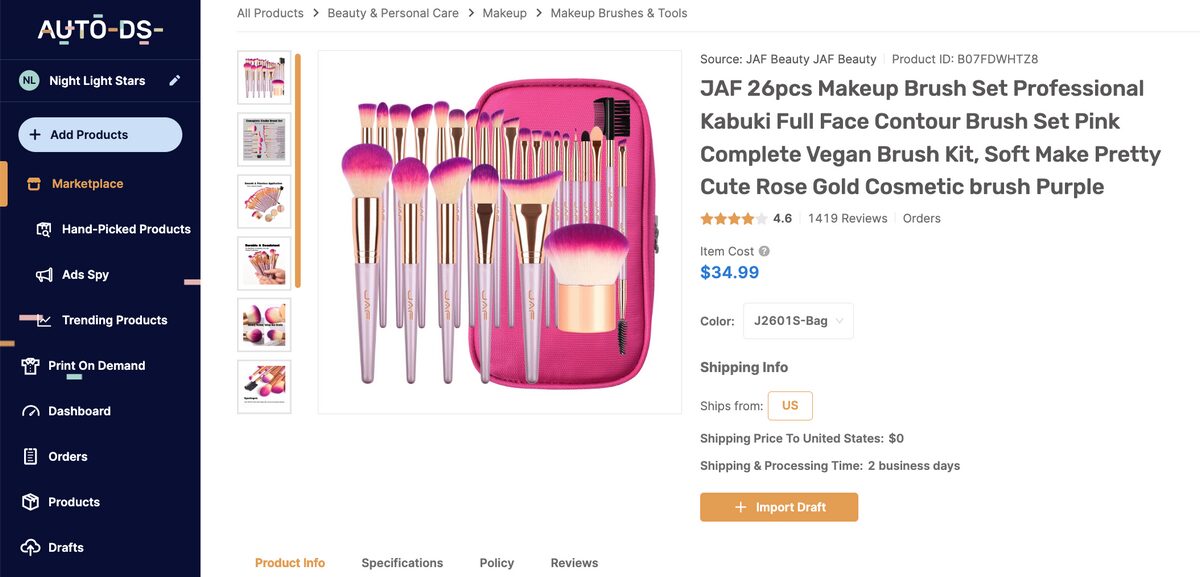Image resolution: width=1200 pixels, height=577 pixels.
Task: Edit the Night Light Stars store name
Action: point(176,80)
